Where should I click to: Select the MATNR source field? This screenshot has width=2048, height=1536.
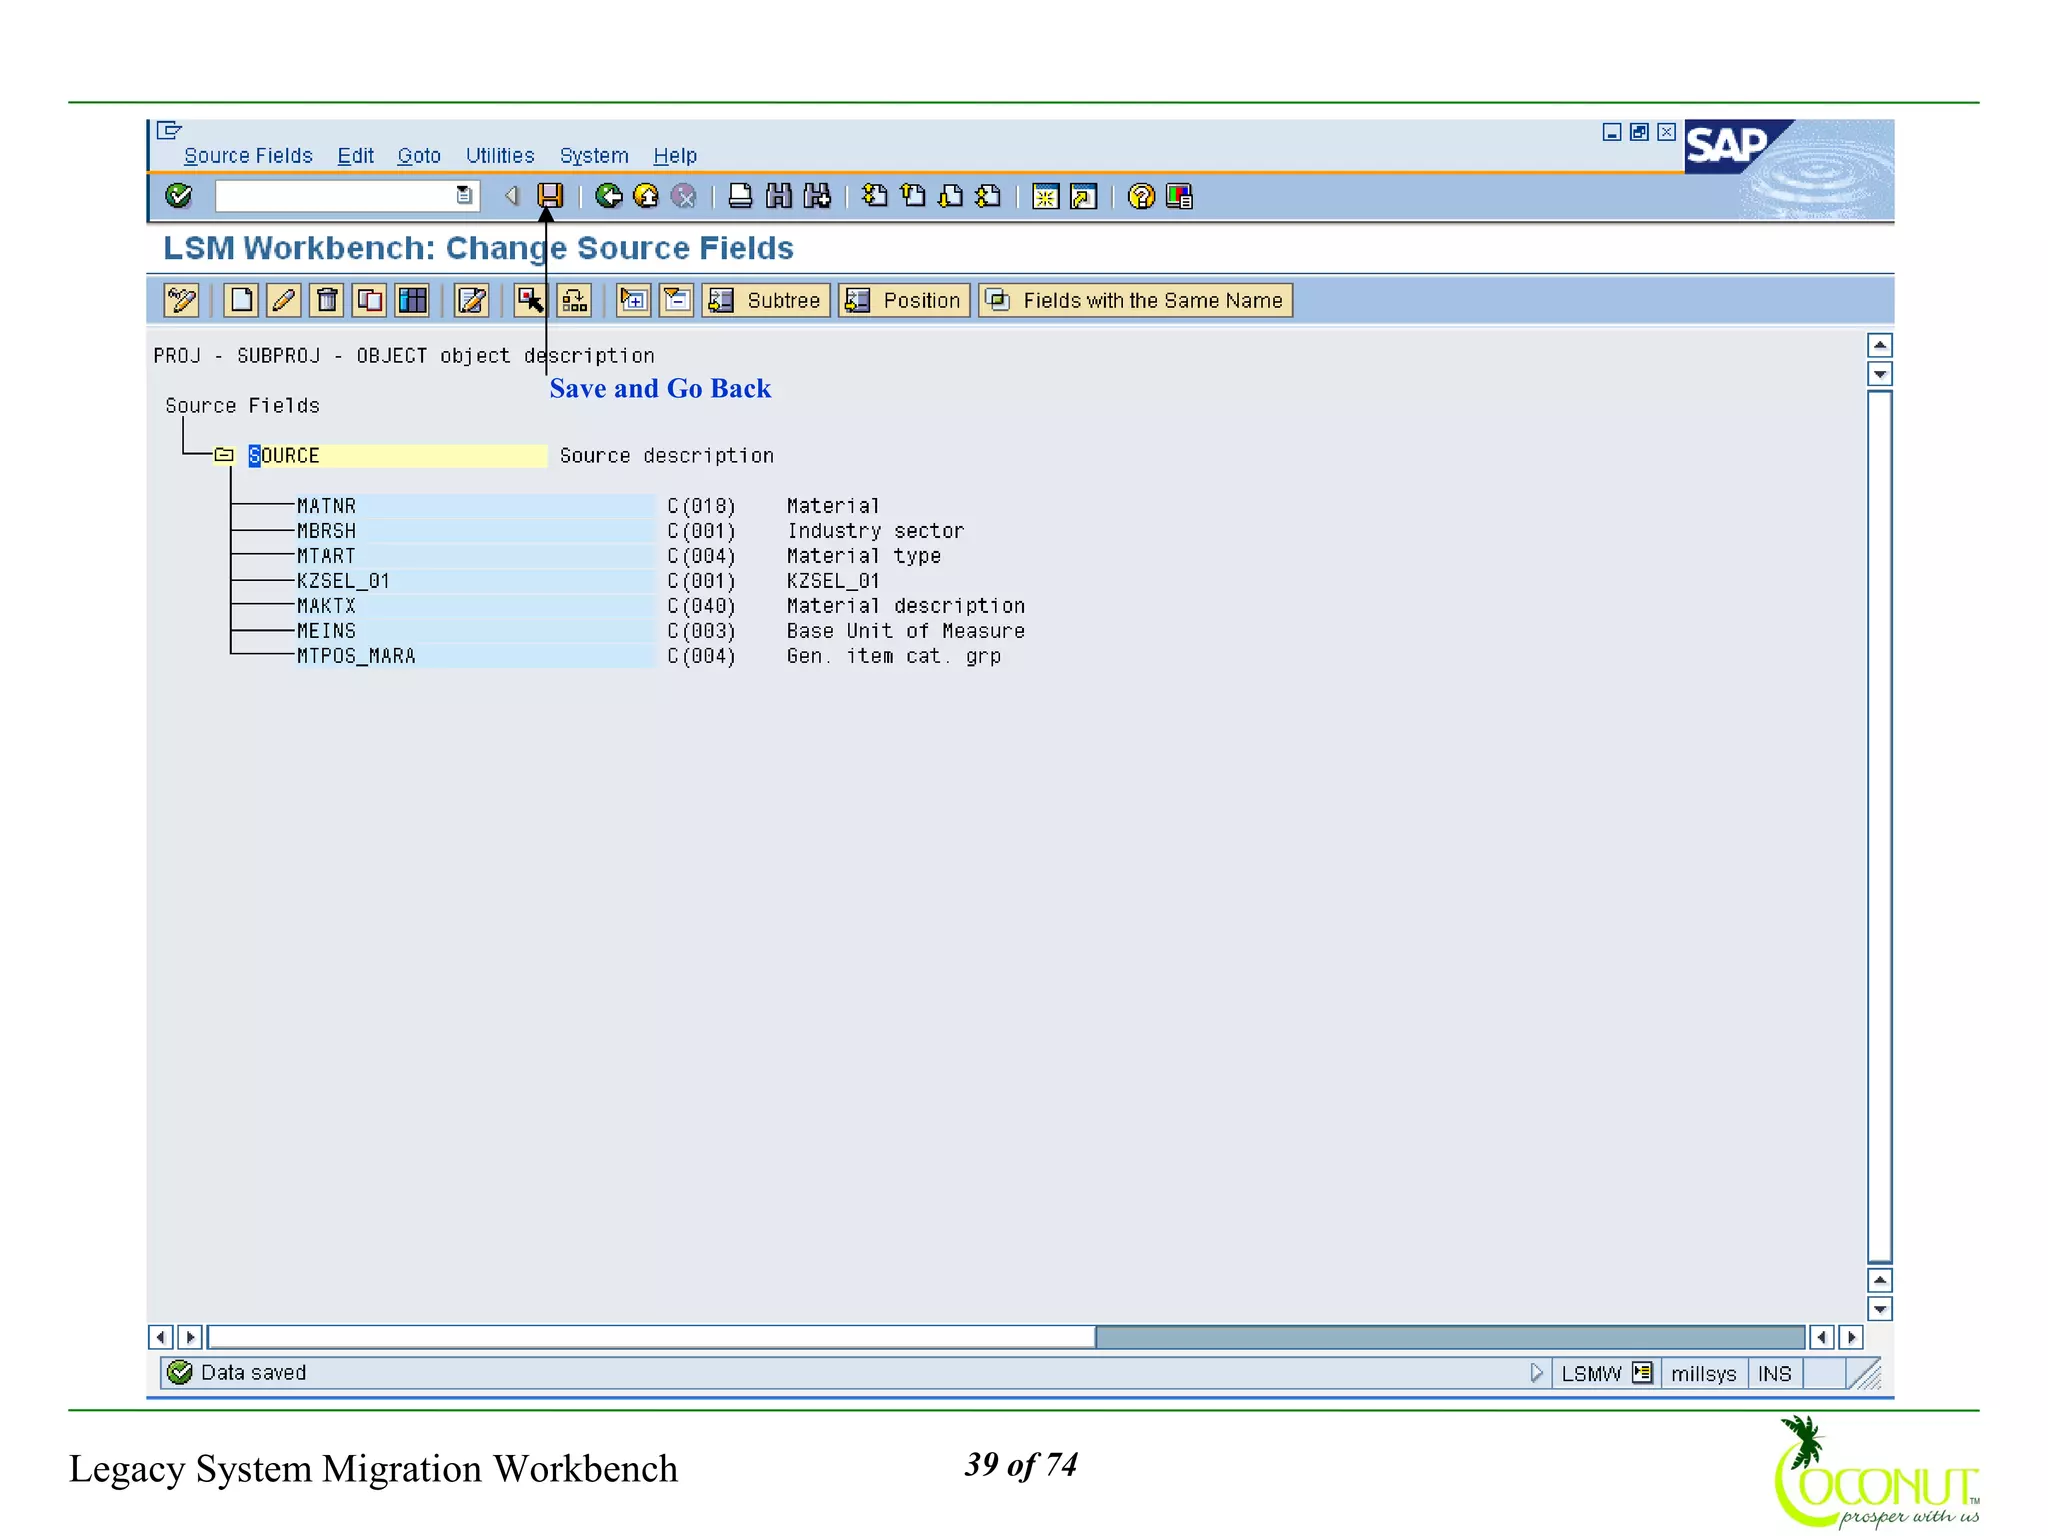(x=475, y=506)
